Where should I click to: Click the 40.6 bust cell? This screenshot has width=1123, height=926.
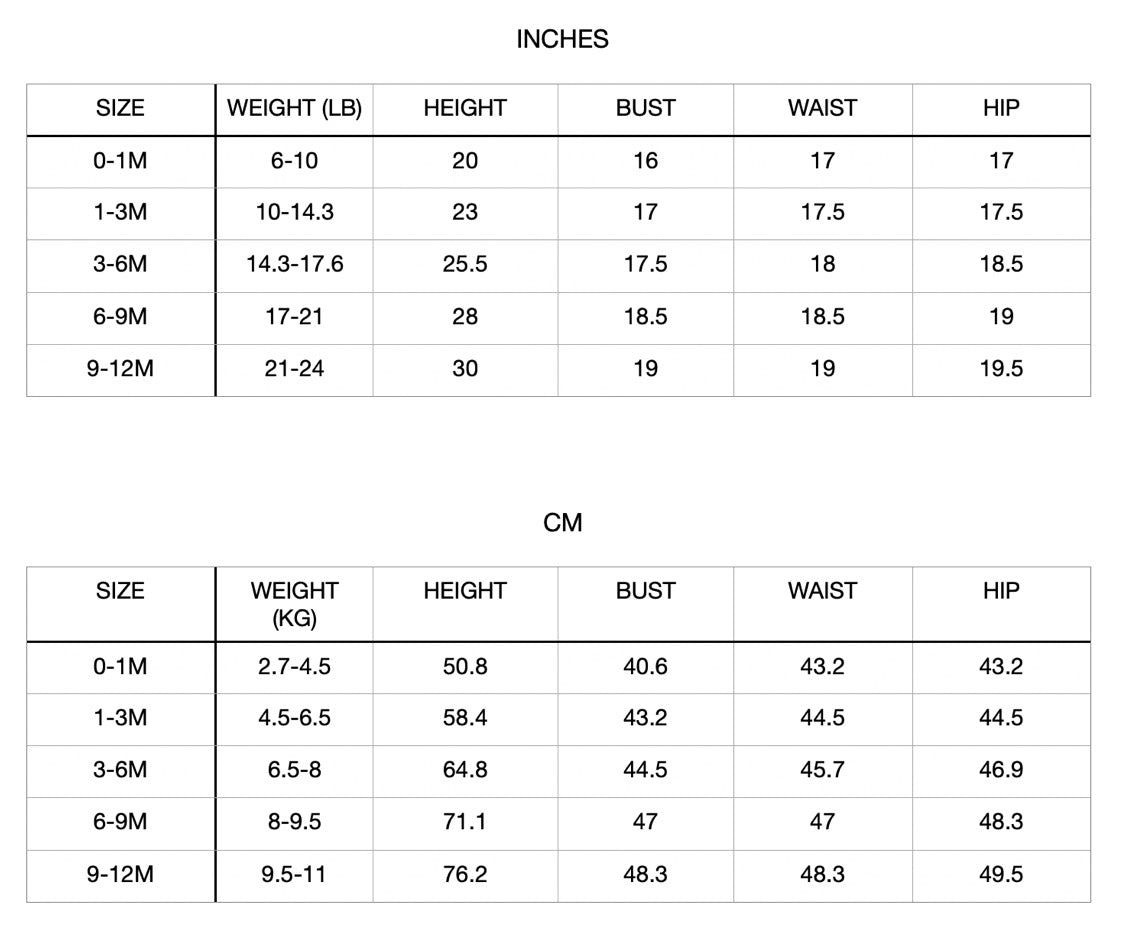tap(645, 666)
